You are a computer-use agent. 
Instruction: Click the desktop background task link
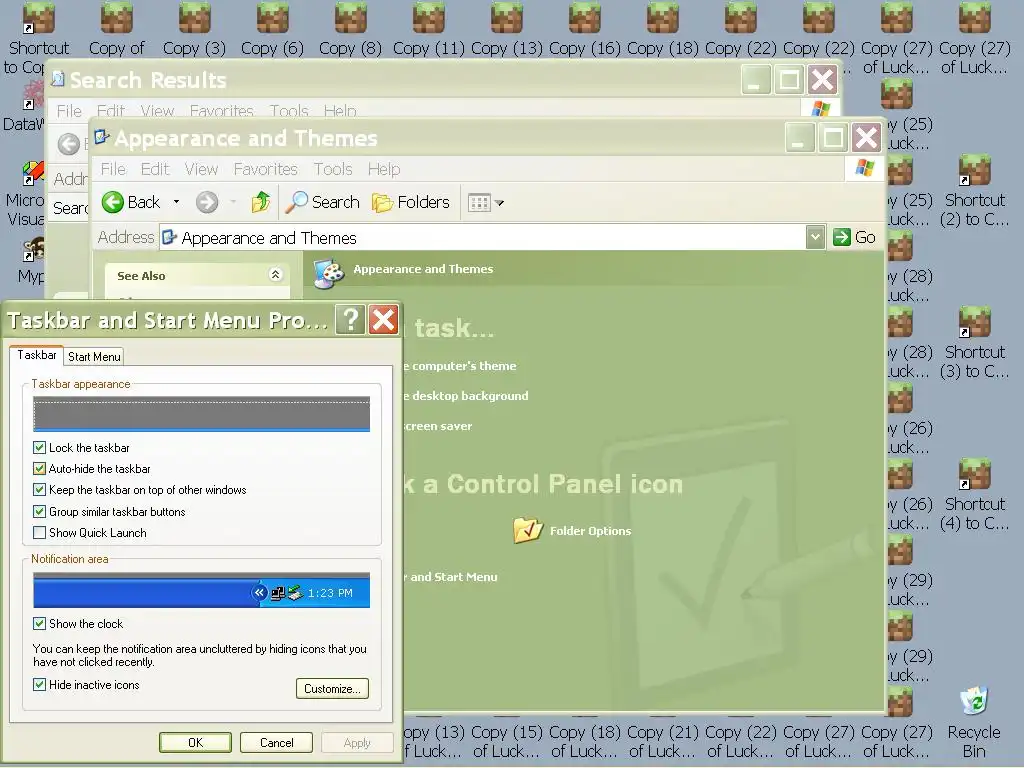[466, 396]
